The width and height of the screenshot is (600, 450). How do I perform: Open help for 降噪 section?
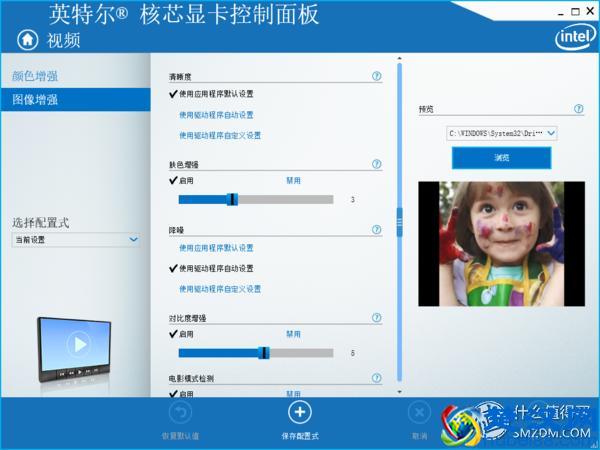tap(377, 229)
